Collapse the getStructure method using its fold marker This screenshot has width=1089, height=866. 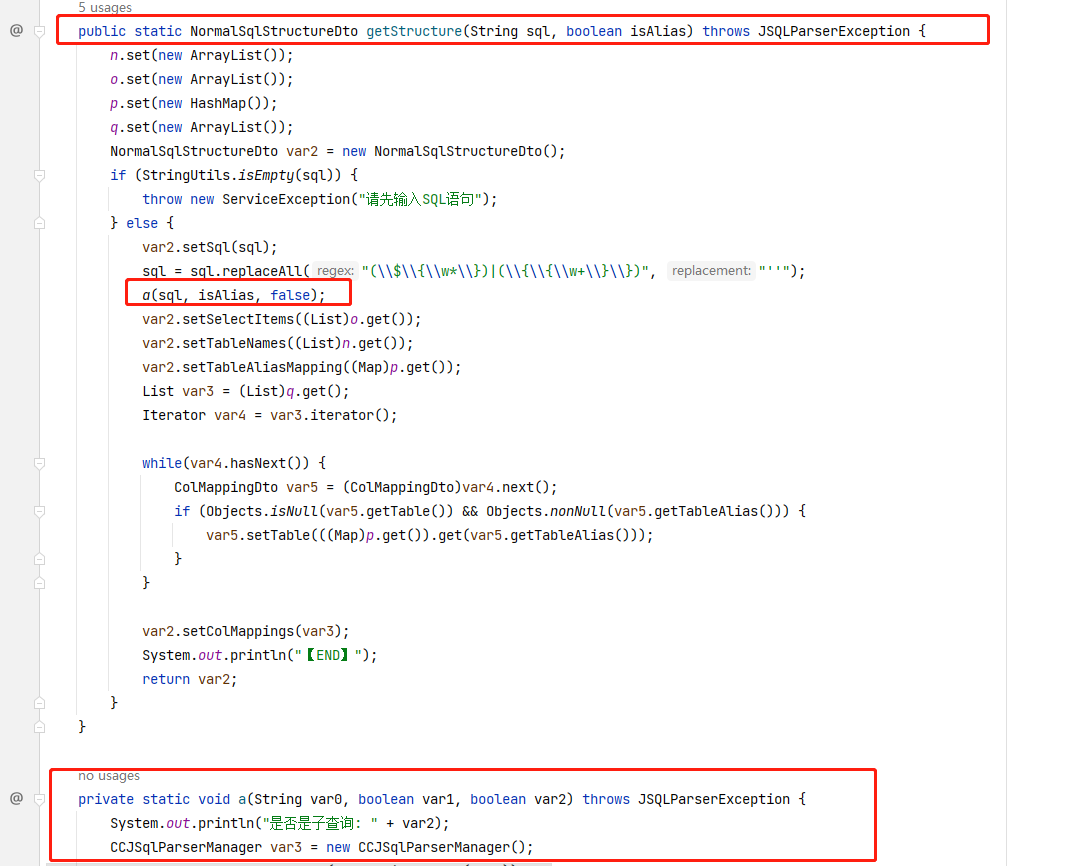40,31
